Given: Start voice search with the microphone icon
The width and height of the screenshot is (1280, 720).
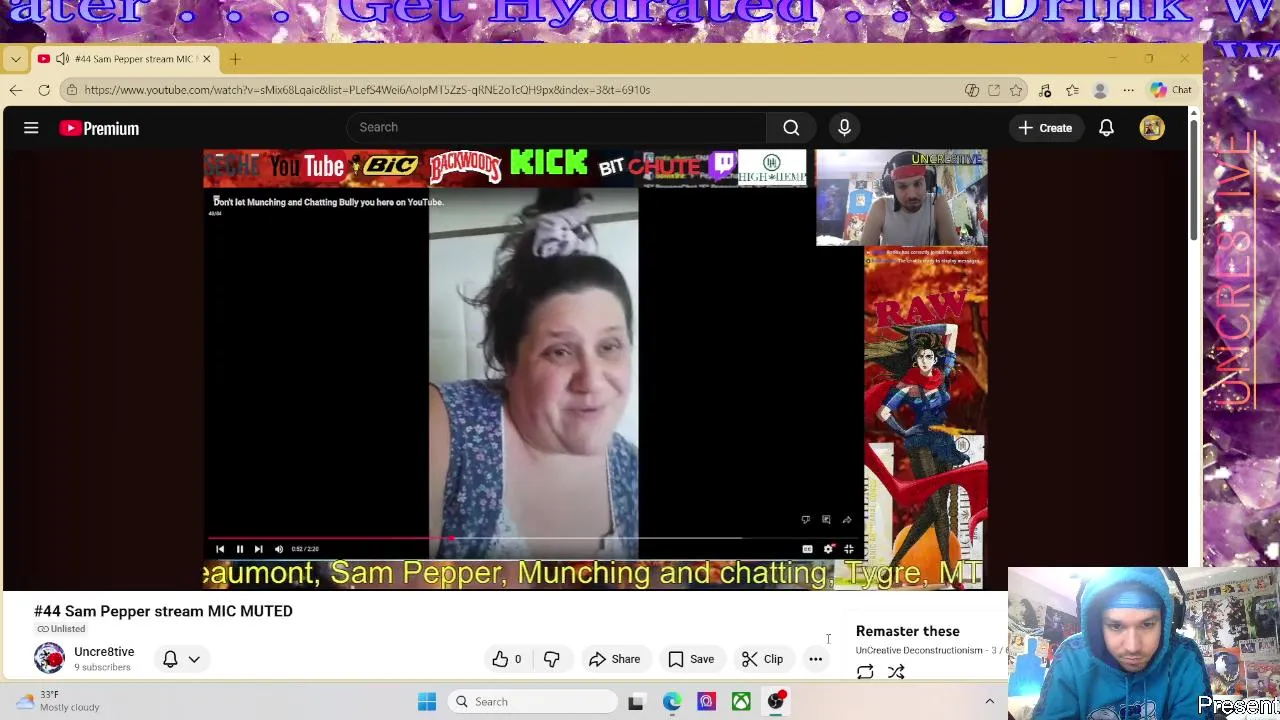Looking at the screenshot, I should point(844,127).
